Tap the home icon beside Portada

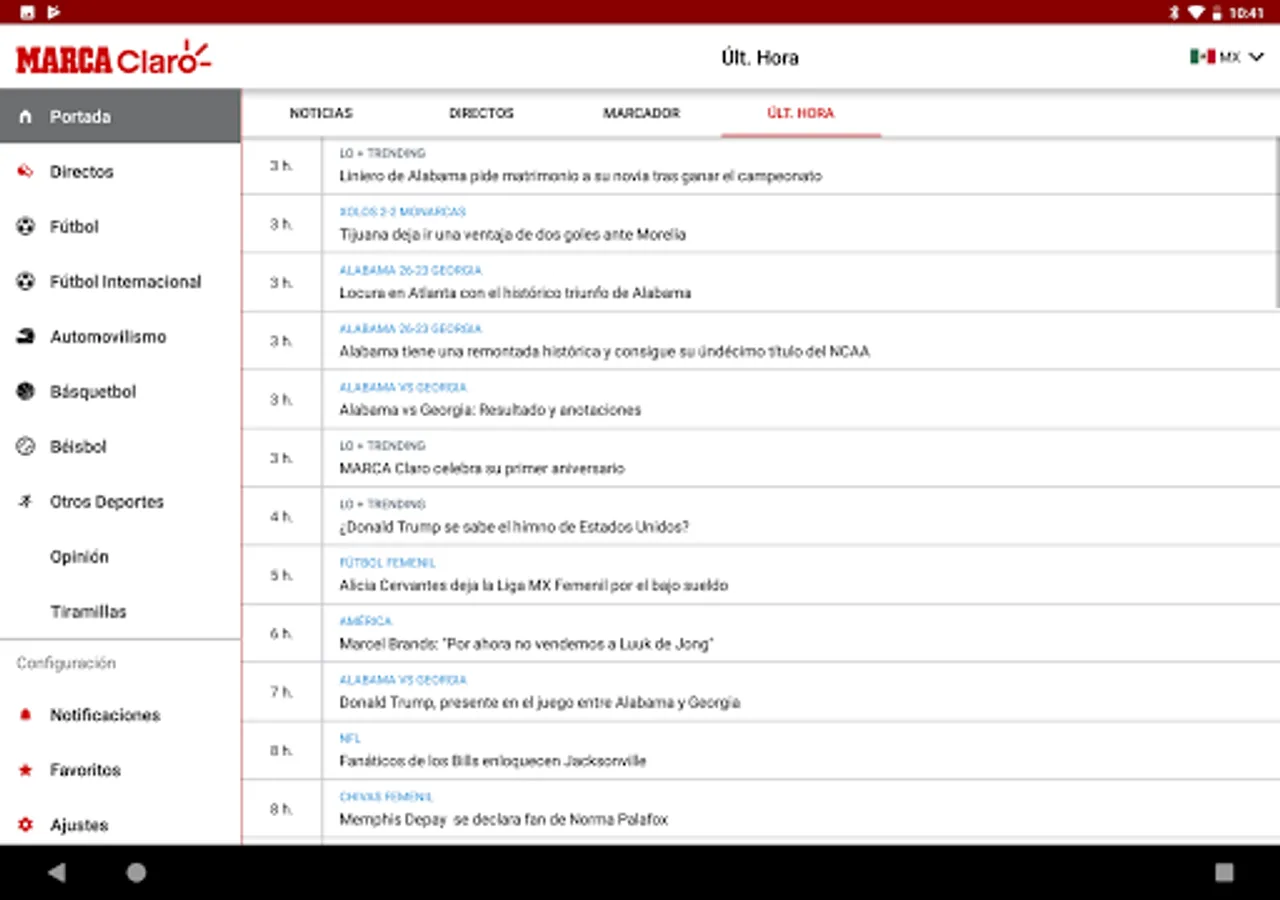coord(26,117)
